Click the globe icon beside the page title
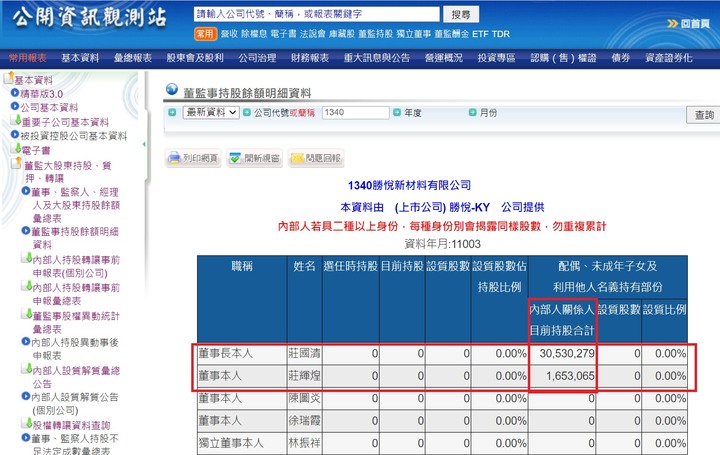This screenshot has height=455, width=720. 172,89
